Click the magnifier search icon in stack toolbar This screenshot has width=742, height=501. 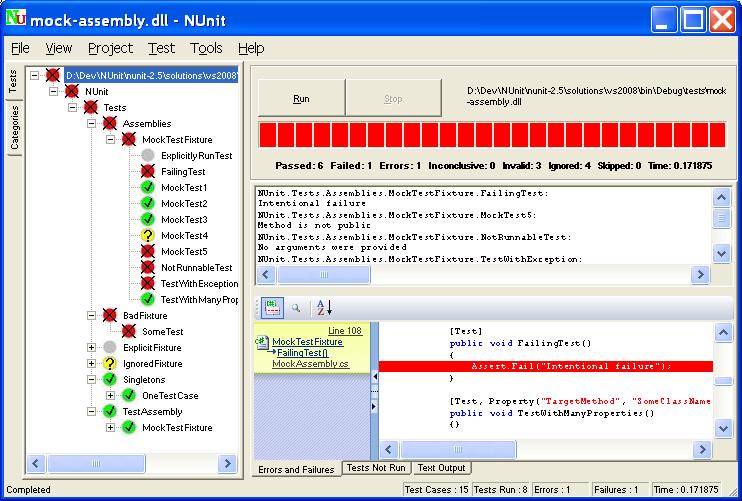pyautogui.click(x=296, y=308)
